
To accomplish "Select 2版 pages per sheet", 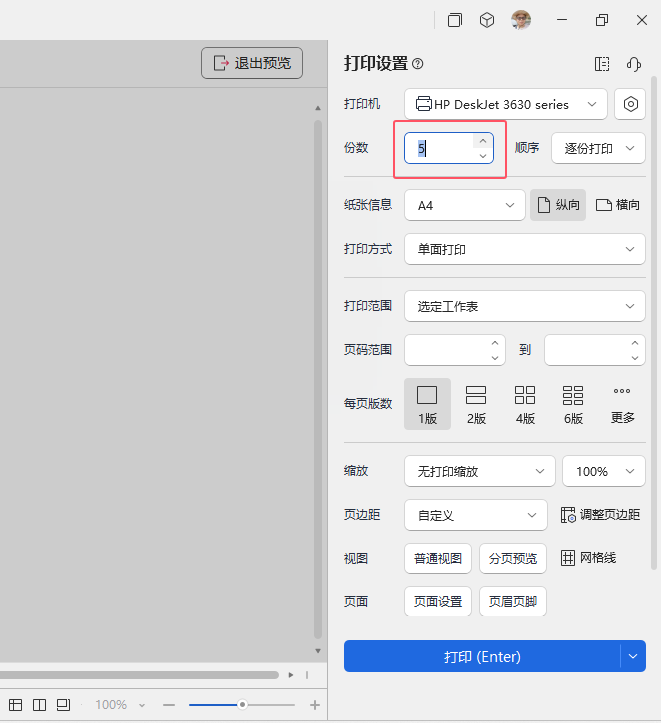I will point(476,404).
